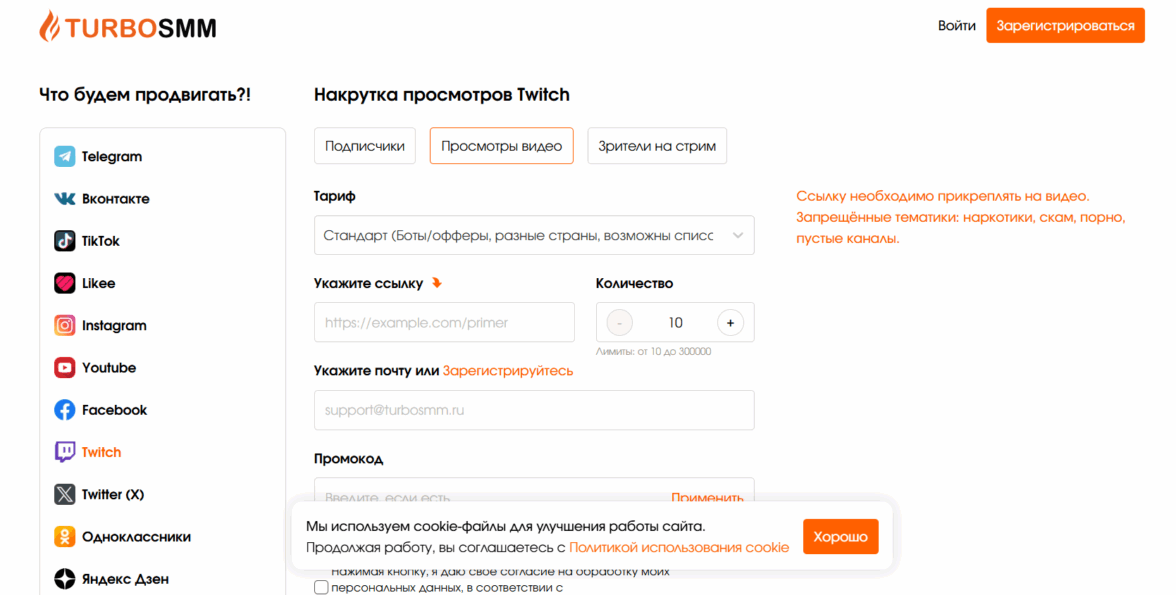This screenshot has width=1176, height=595.
Task: Open the Зрители на стрим tab
Action: (x=657, y=146)
